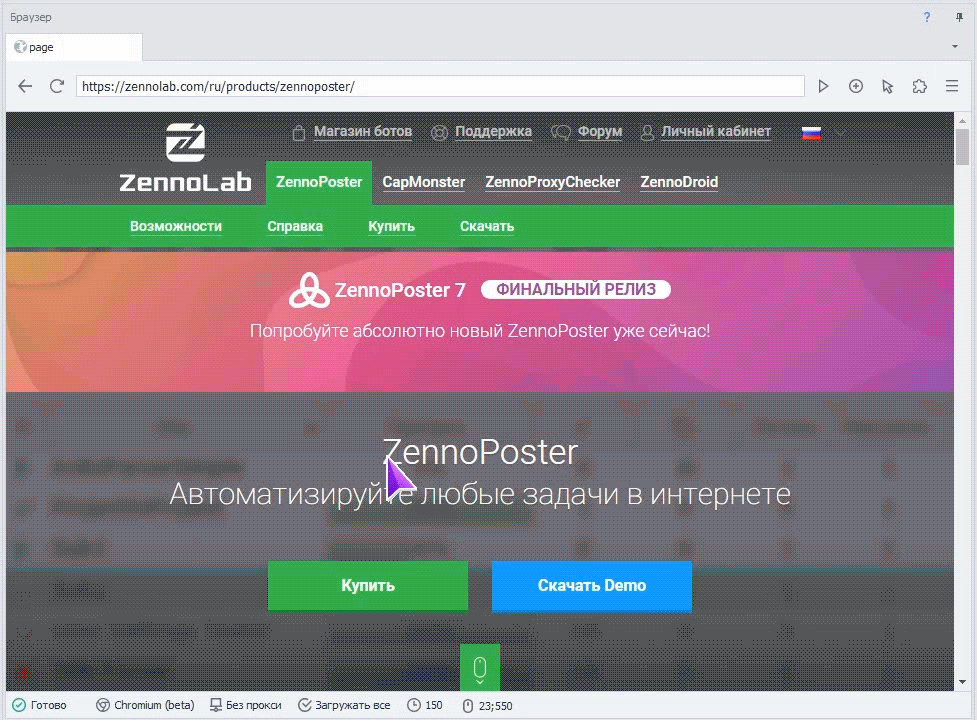The height and width of the screenshot is (720, 977).
Task: Open the Загружать все loading mode setting
Action: 345,705
